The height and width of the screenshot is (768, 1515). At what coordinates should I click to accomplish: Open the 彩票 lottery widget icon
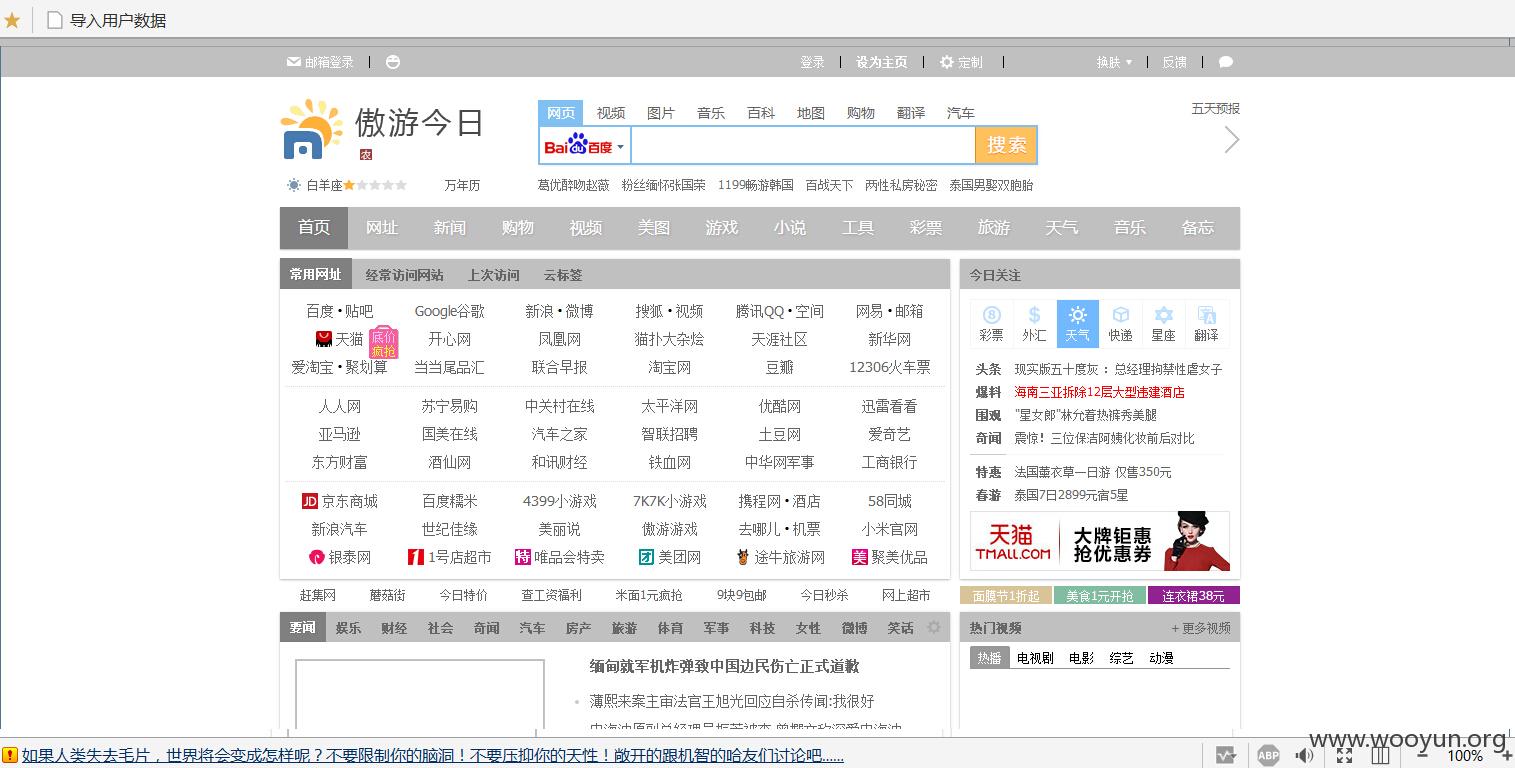tap(991, 324)
